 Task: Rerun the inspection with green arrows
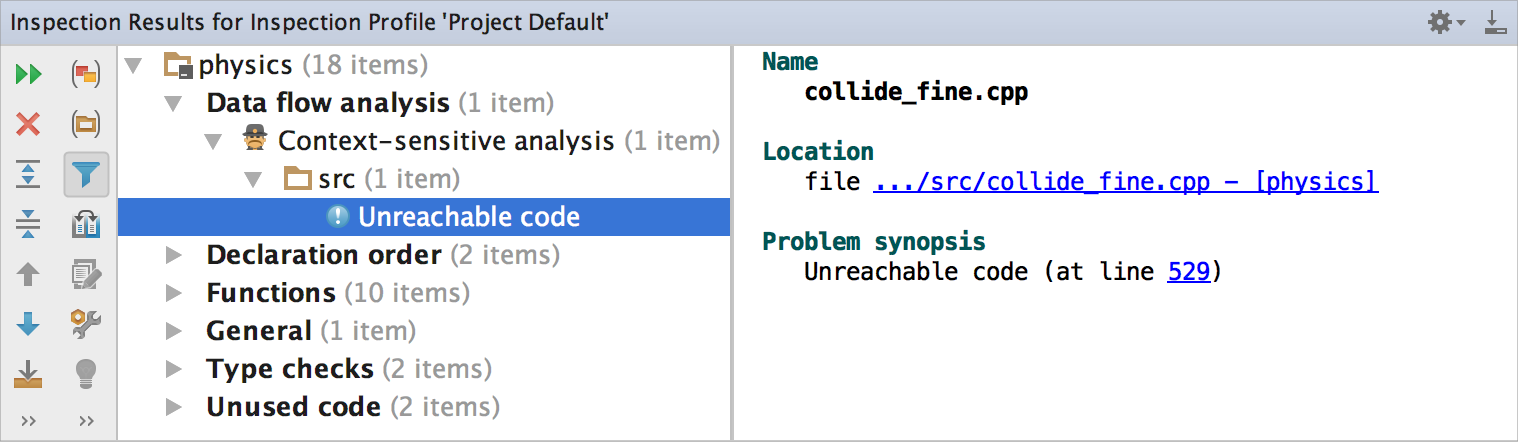[x=29, y=74]
